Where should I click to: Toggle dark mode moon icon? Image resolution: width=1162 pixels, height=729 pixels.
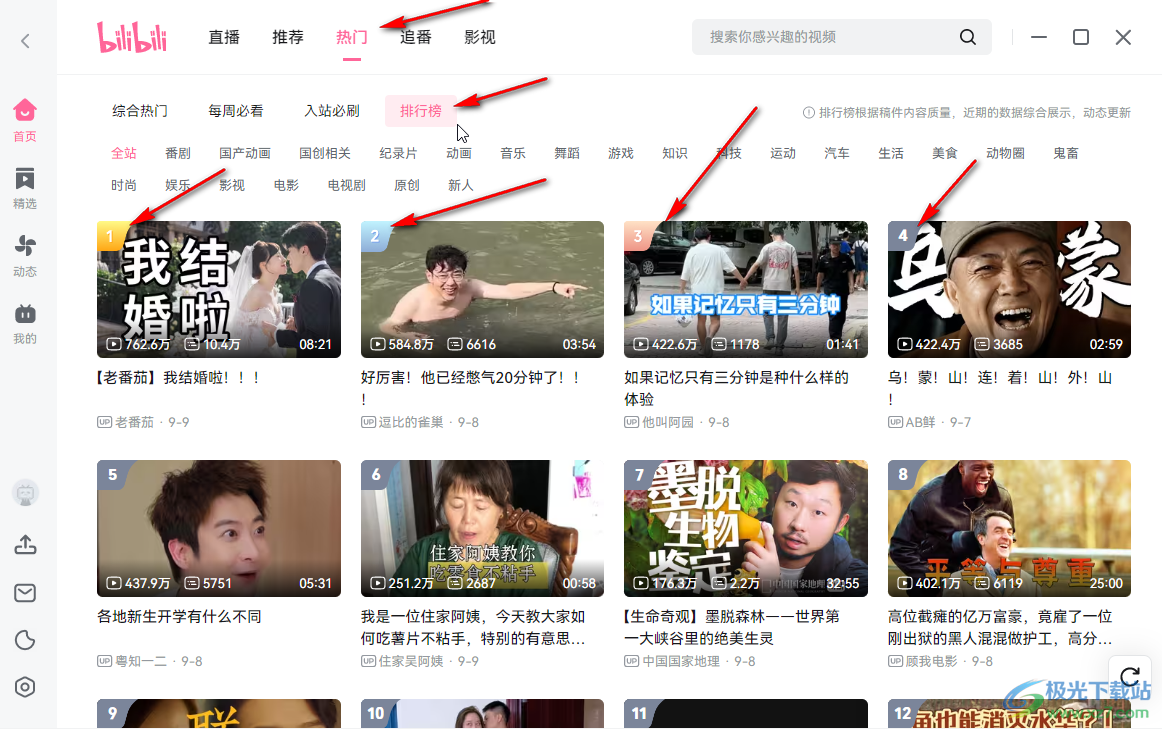25,640
